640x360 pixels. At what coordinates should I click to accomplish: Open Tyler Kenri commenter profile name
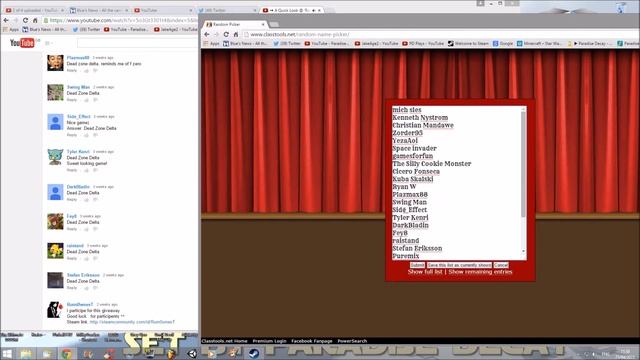[78, 151]
